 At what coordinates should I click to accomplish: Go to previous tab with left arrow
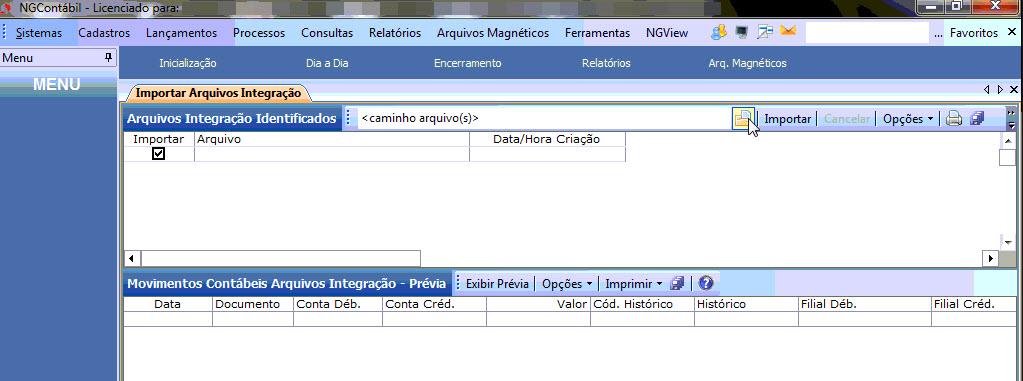[x=986, y=89]
